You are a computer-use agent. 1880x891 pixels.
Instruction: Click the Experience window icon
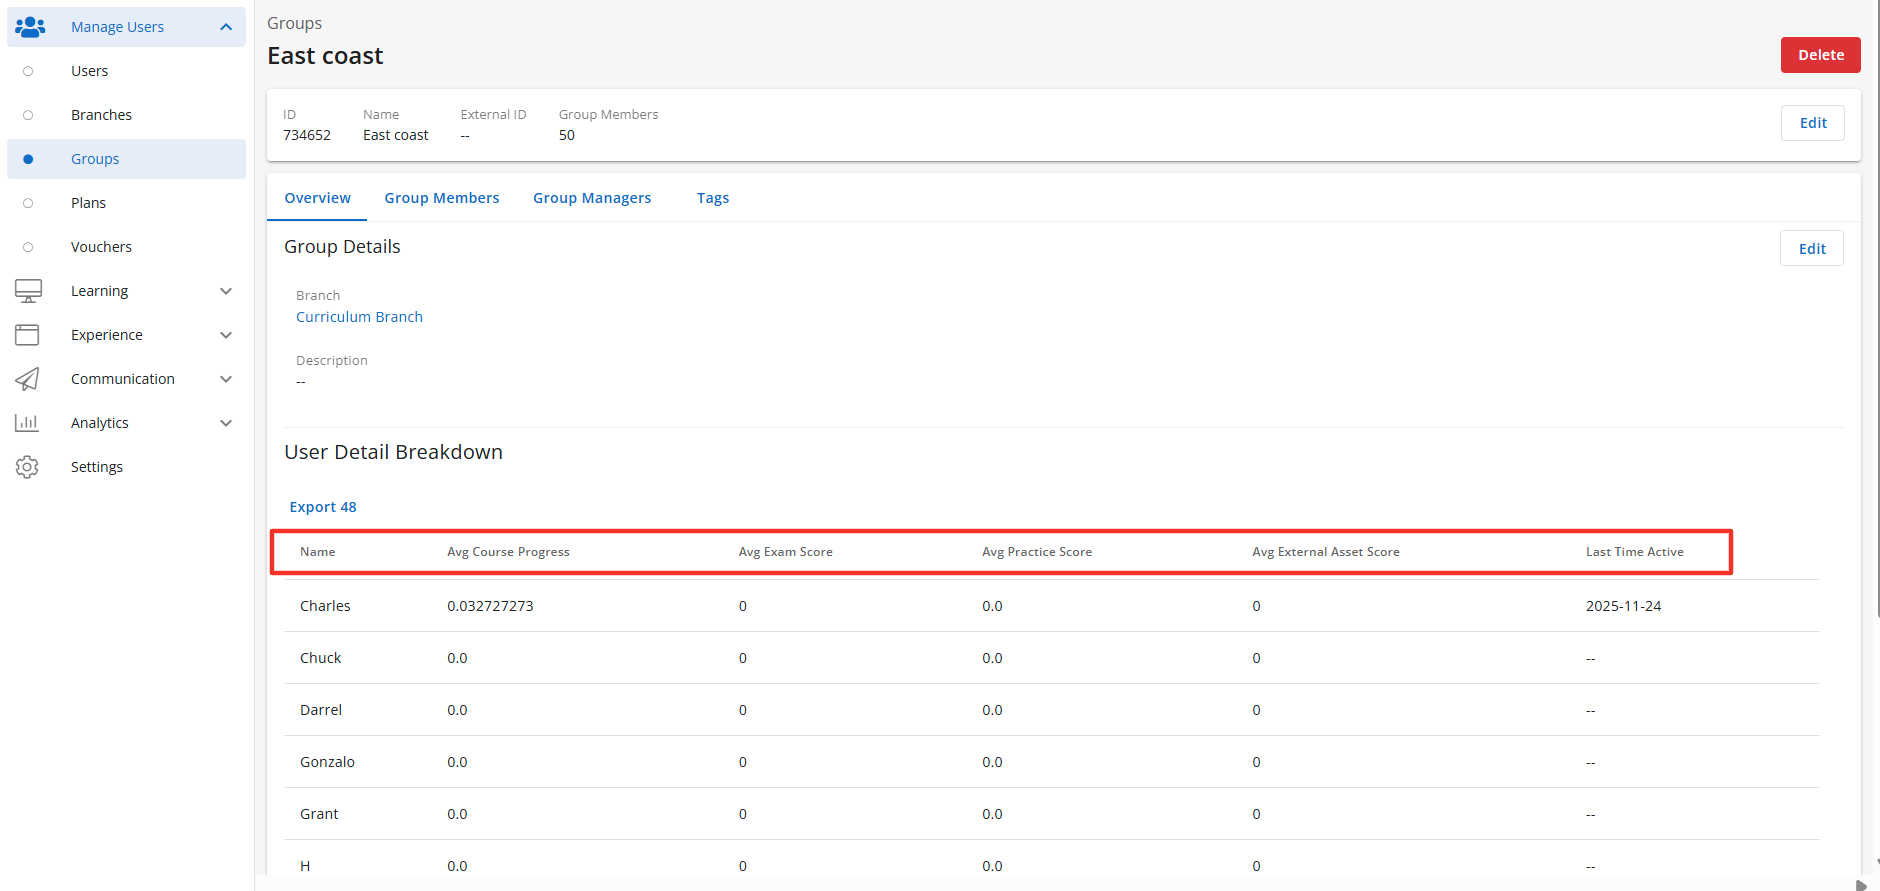click(27, 335)
